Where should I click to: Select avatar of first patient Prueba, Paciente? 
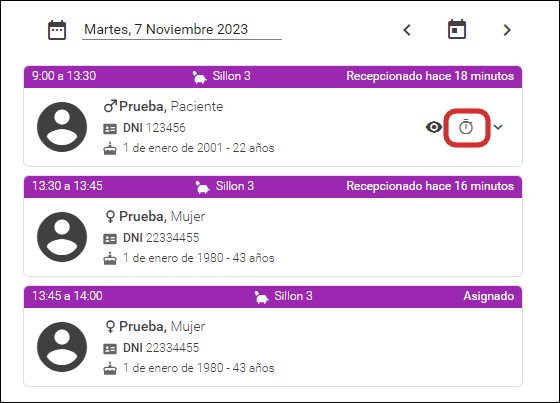tap(62, 127)
